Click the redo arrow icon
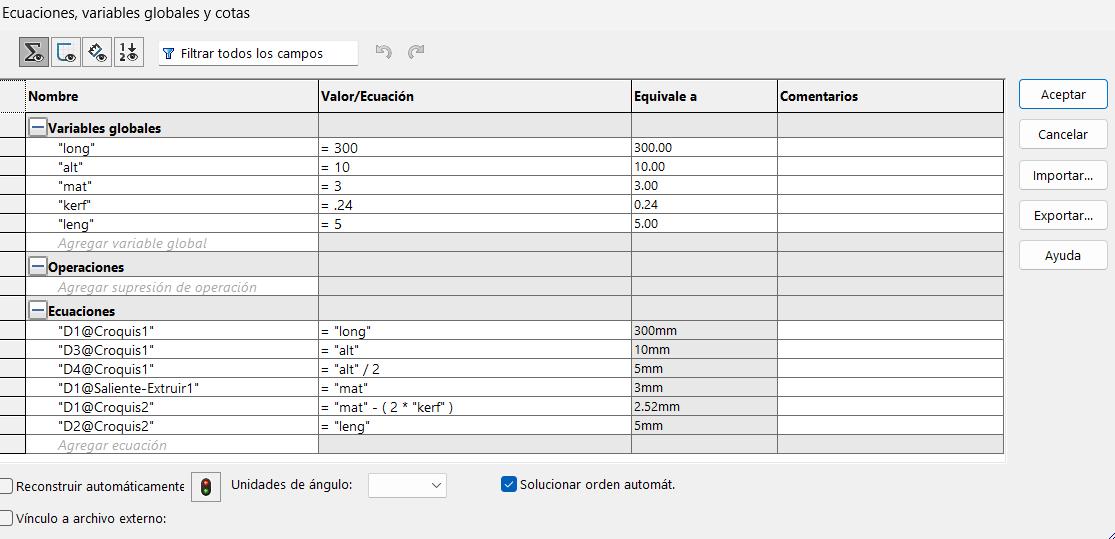1115x539 pixels. [416, 52]
